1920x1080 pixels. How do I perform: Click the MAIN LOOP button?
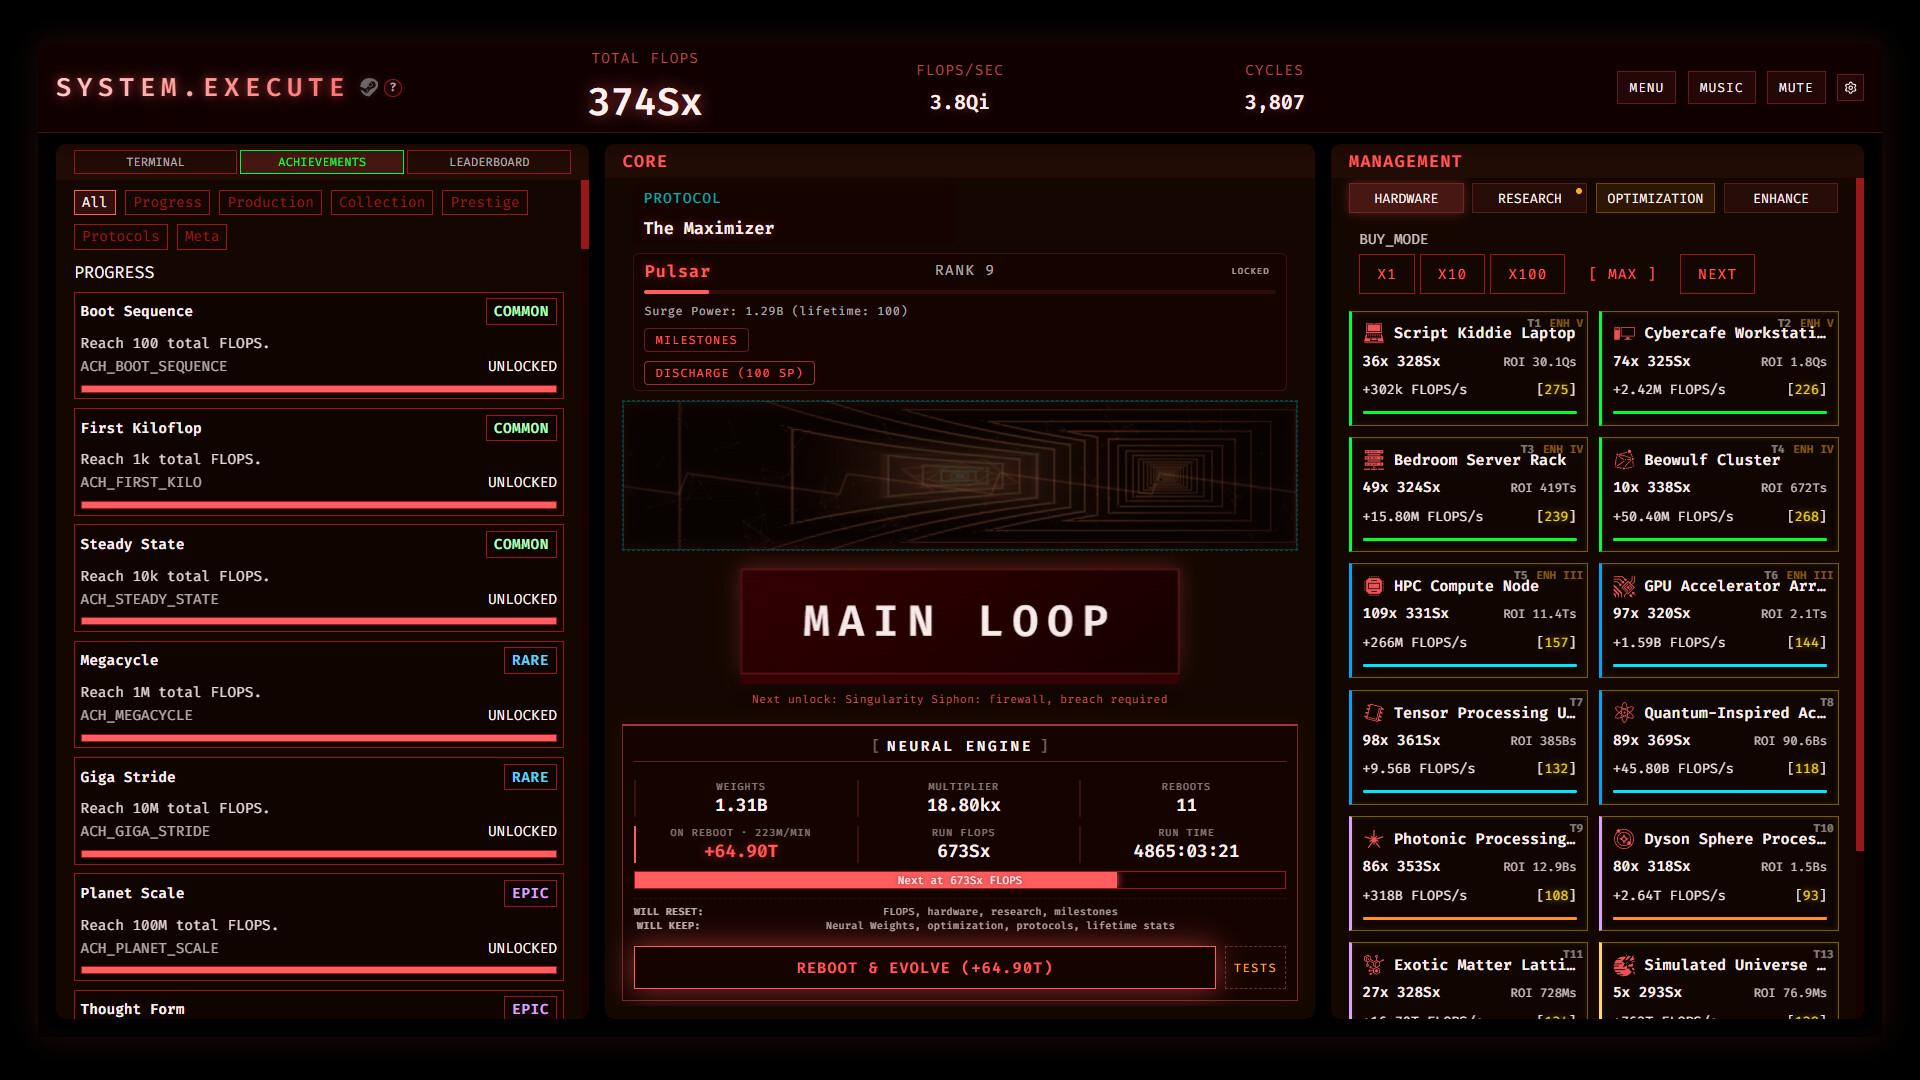tap(959, 621)
